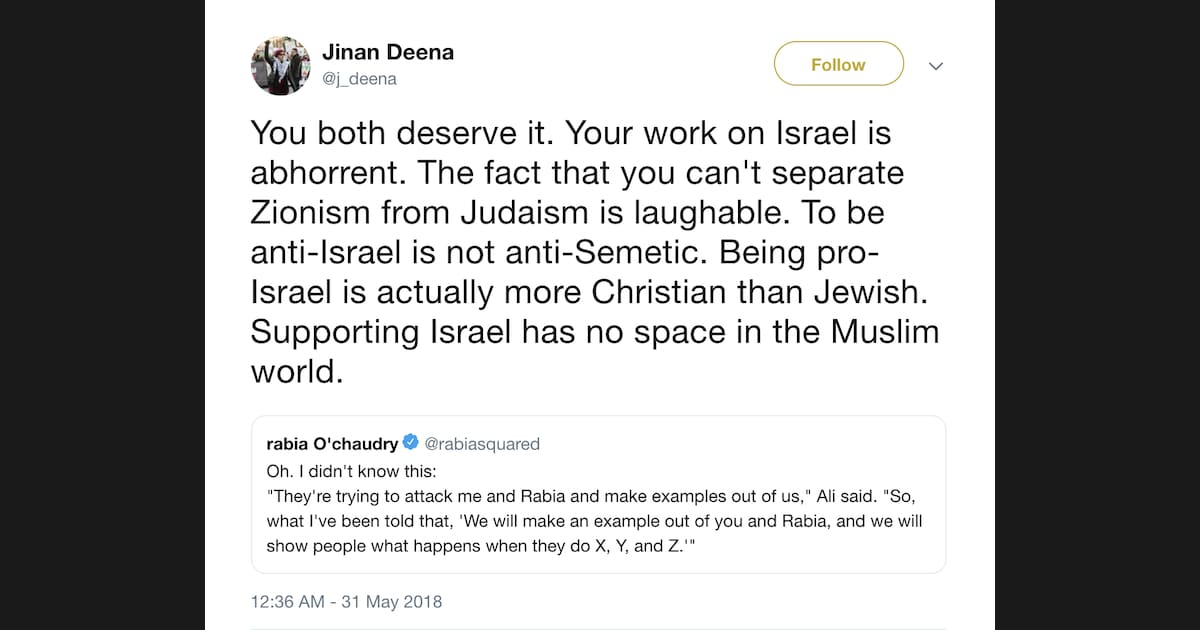Dismiss the tweet via the left dark backdrop

point(100,315)
